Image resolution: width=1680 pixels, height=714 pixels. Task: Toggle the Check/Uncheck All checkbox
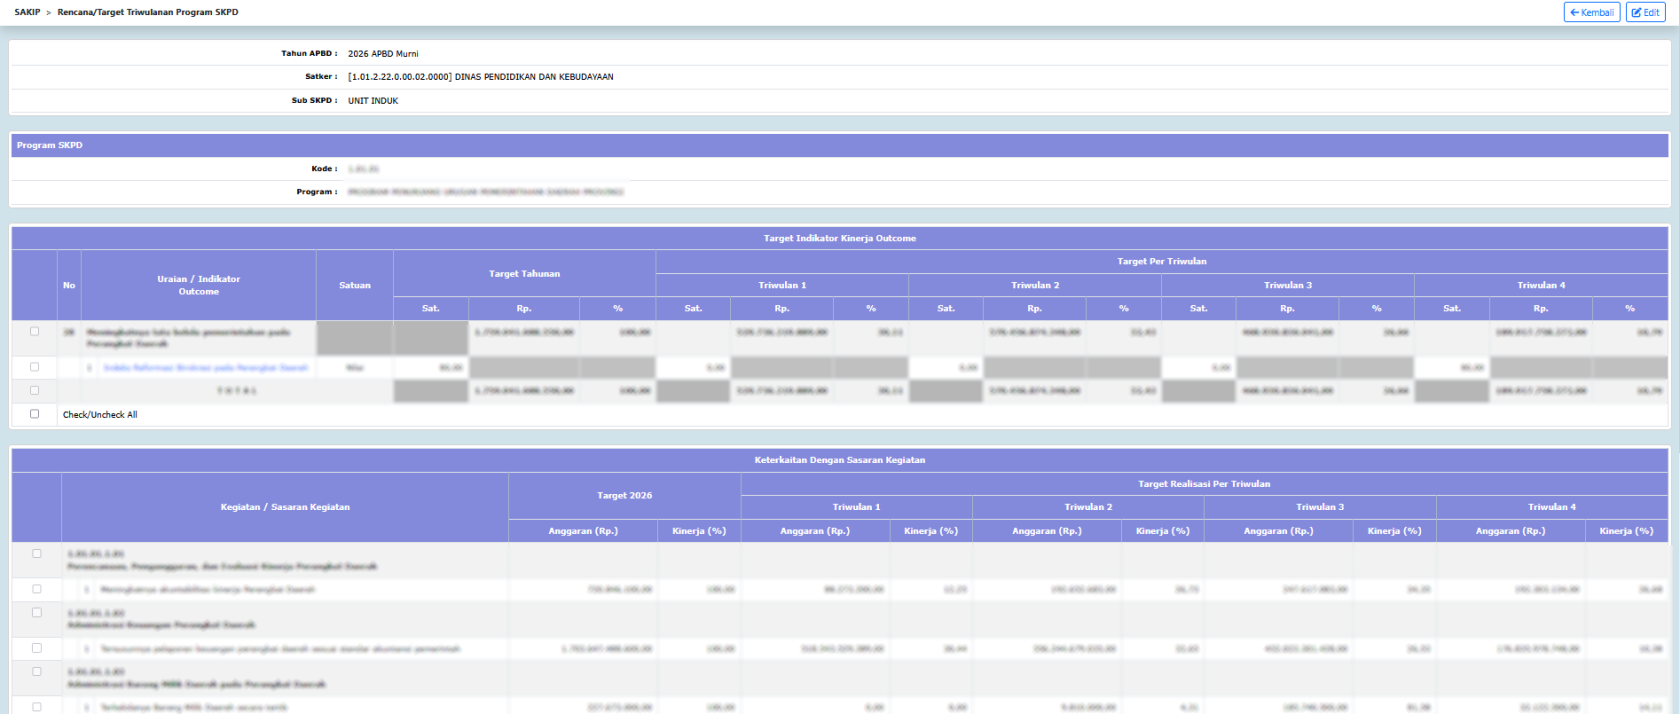(x=35, y=413)
